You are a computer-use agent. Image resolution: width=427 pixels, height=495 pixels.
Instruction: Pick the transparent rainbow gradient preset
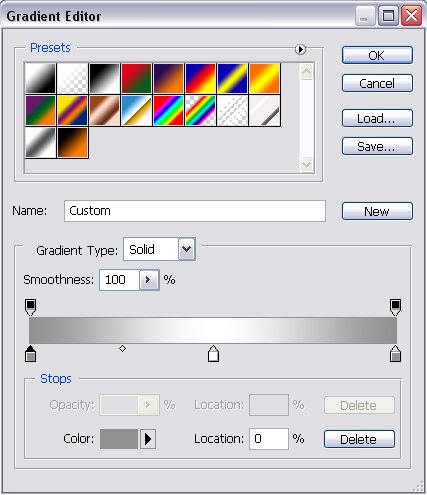click(x=200, y=111)
